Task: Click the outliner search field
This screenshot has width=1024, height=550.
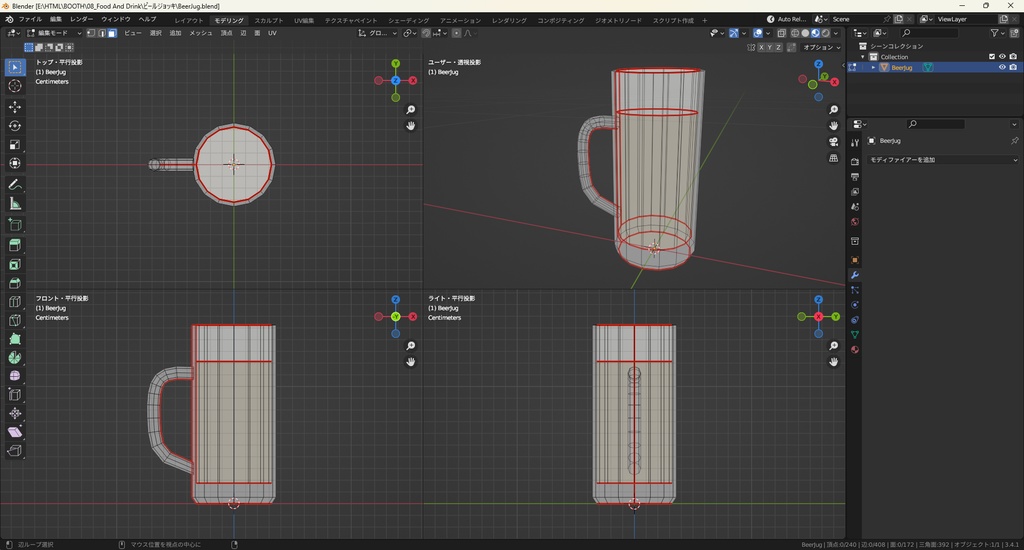Action: click(929, 33)
